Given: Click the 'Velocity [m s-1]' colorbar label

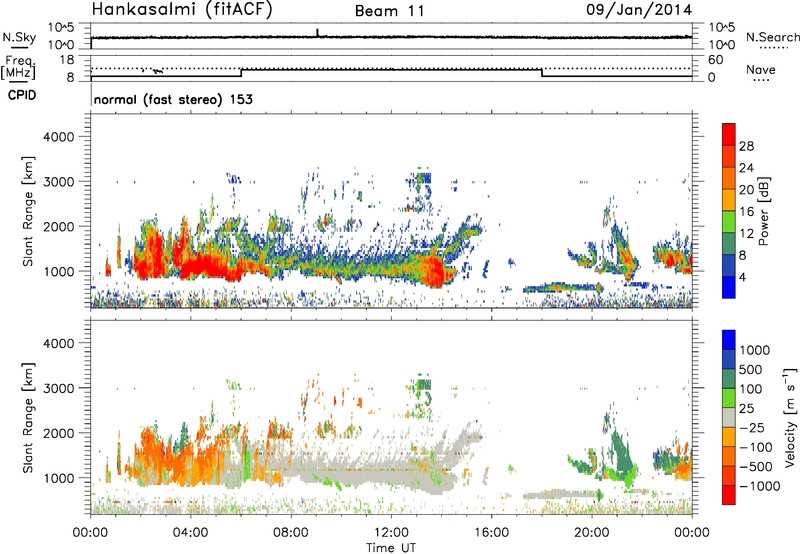Looking at the screenshot, I should (x=790, y=417).
